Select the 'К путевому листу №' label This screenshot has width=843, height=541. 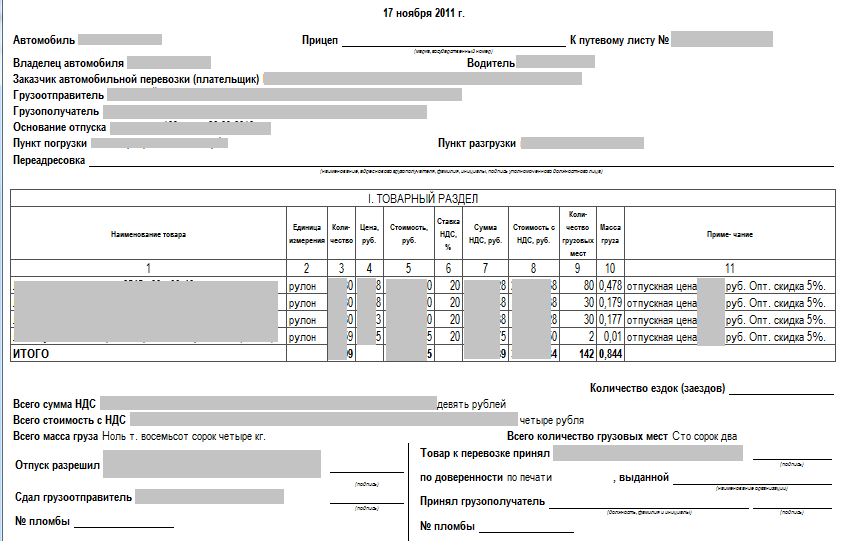(x=619, y=40)
